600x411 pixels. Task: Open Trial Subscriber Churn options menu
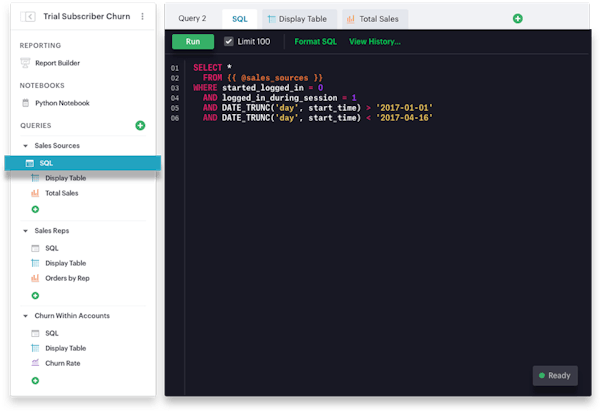142,16
